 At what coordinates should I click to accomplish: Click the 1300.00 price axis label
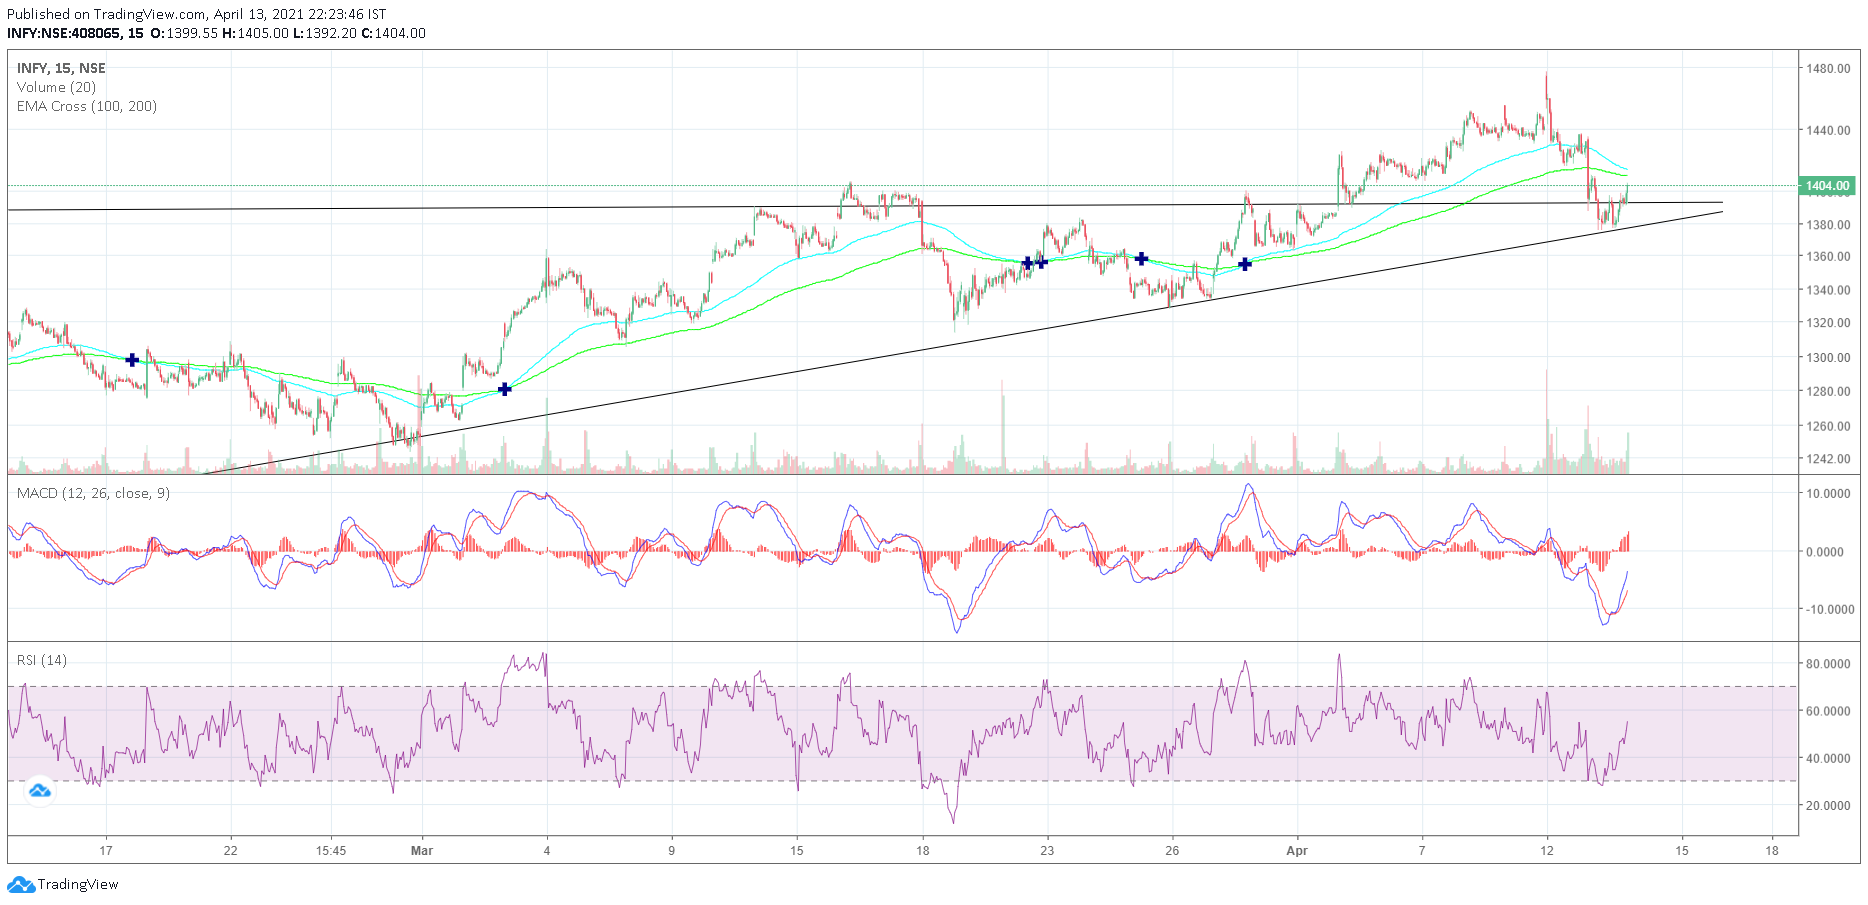pyautogui.click(x=1827, y=357)
